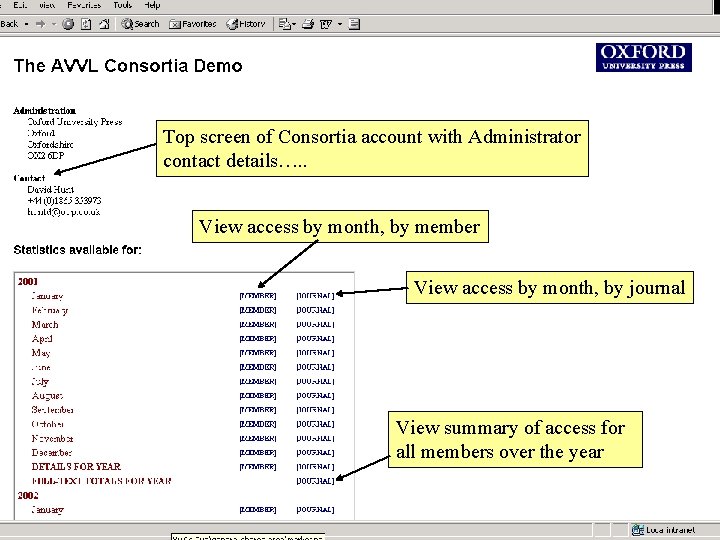Open the Search toolbar button
Screen dimensions: 720x540
tap(140, 24)
